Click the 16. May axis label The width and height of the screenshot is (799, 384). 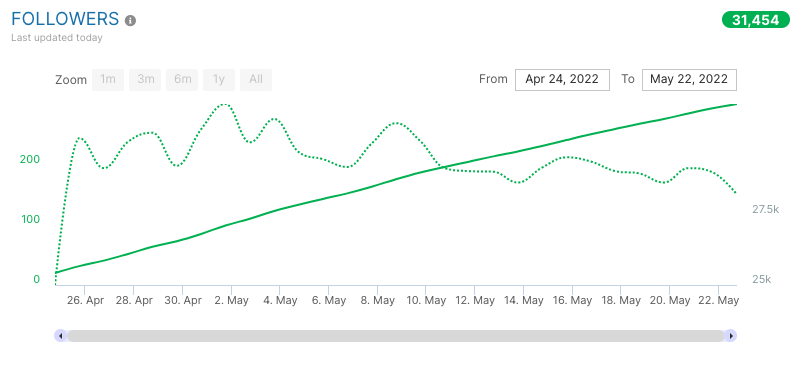[573, 300]
